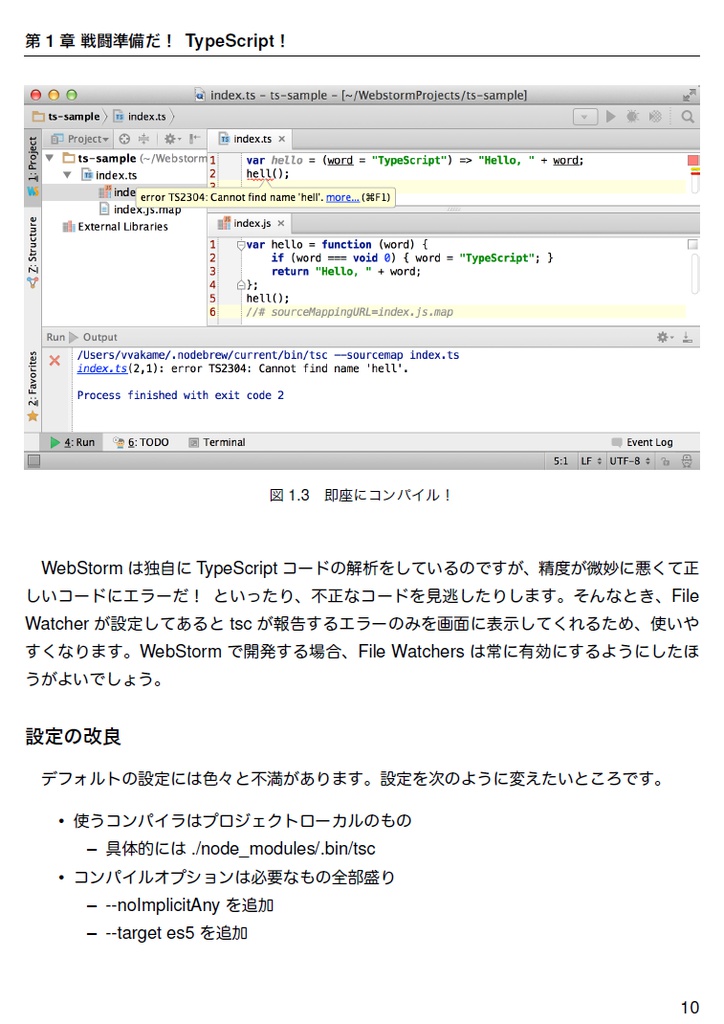The width and height of the screenshot is (724, 1024).
Task: Open LF line separator dropdown
Action: coord(591,461)
